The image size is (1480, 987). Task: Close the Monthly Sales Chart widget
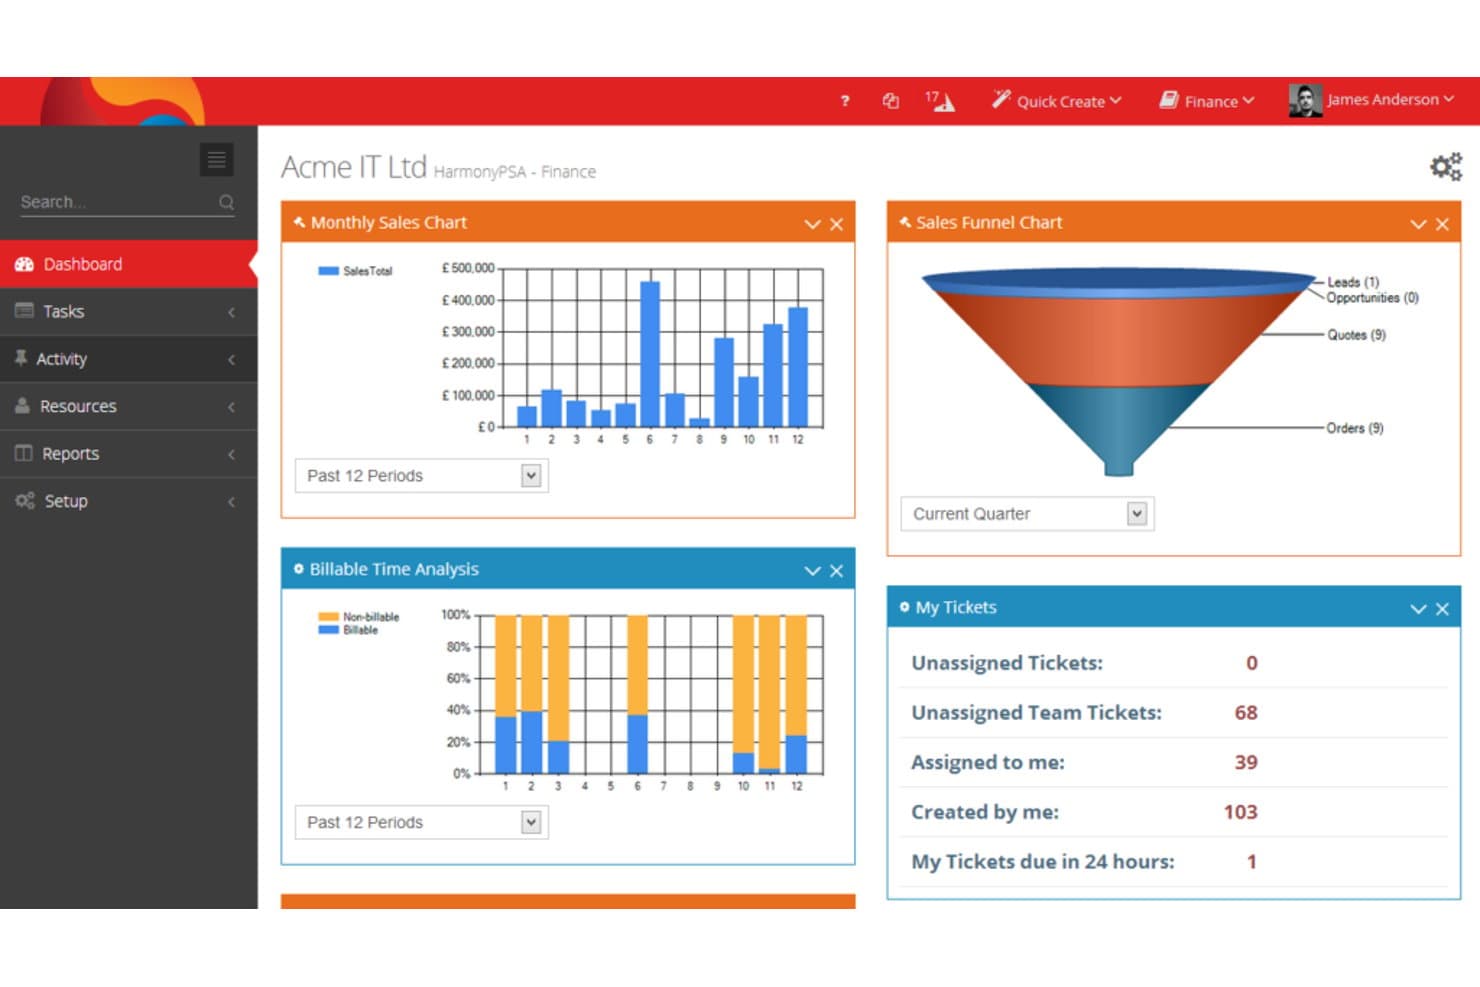coord(836,224)
